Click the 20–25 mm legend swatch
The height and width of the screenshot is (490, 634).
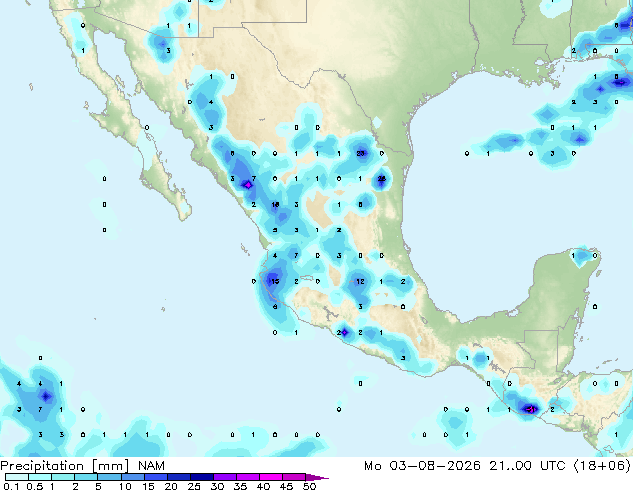[178, 477]
